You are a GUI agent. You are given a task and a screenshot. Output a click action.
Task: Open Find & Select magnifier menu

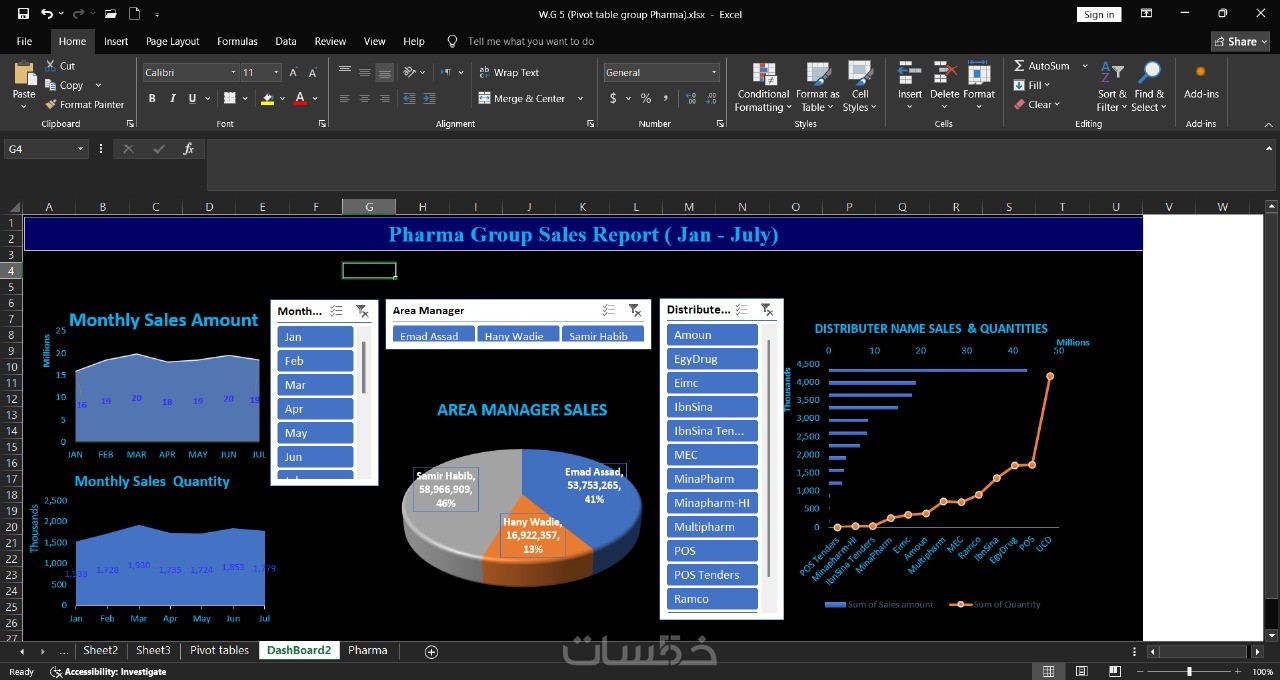1149,87
